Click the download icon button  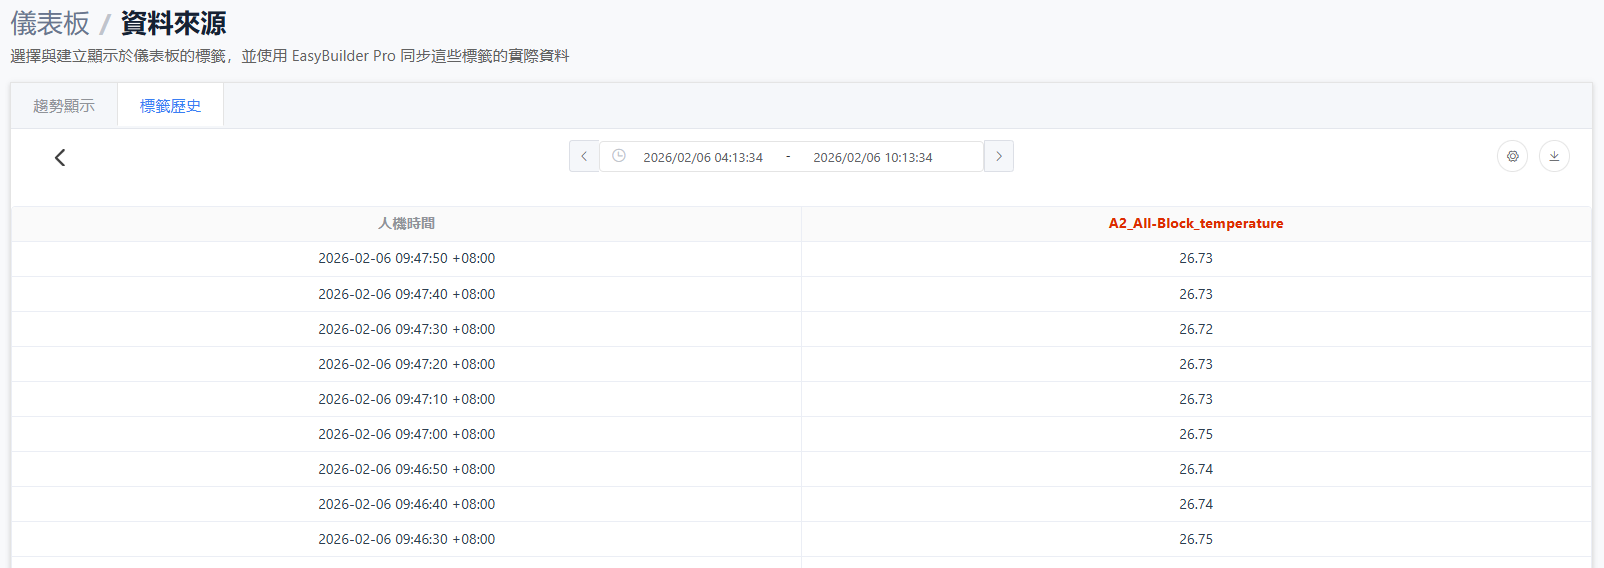[x=1554, y=156]
